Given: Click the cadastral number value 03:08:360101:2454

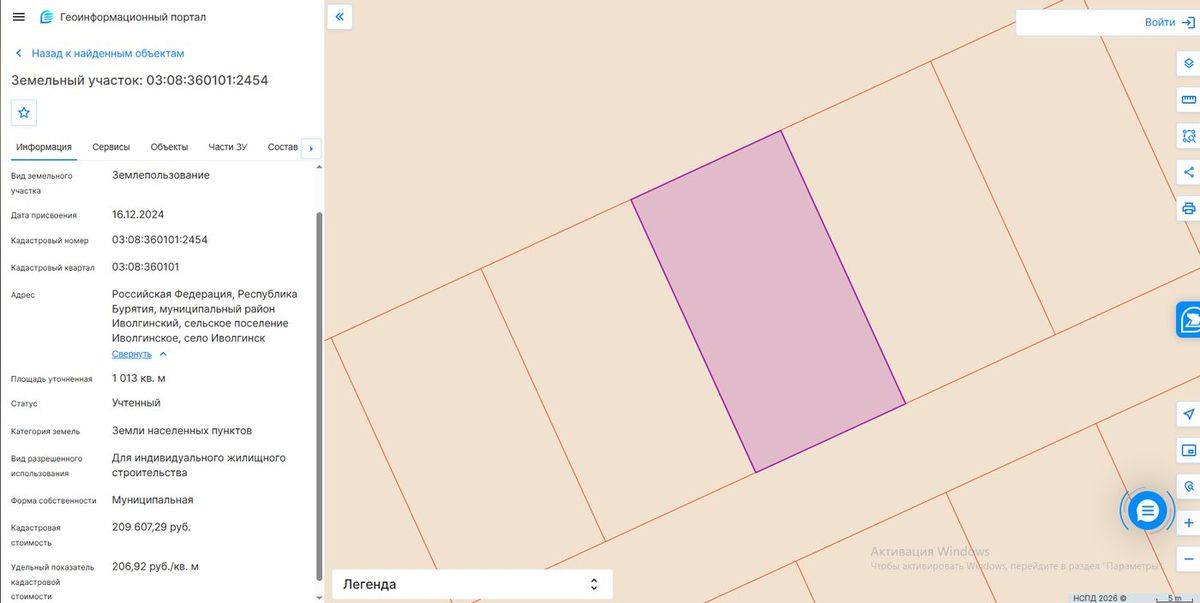Looking at the screenshot, I should pos(160,240).
